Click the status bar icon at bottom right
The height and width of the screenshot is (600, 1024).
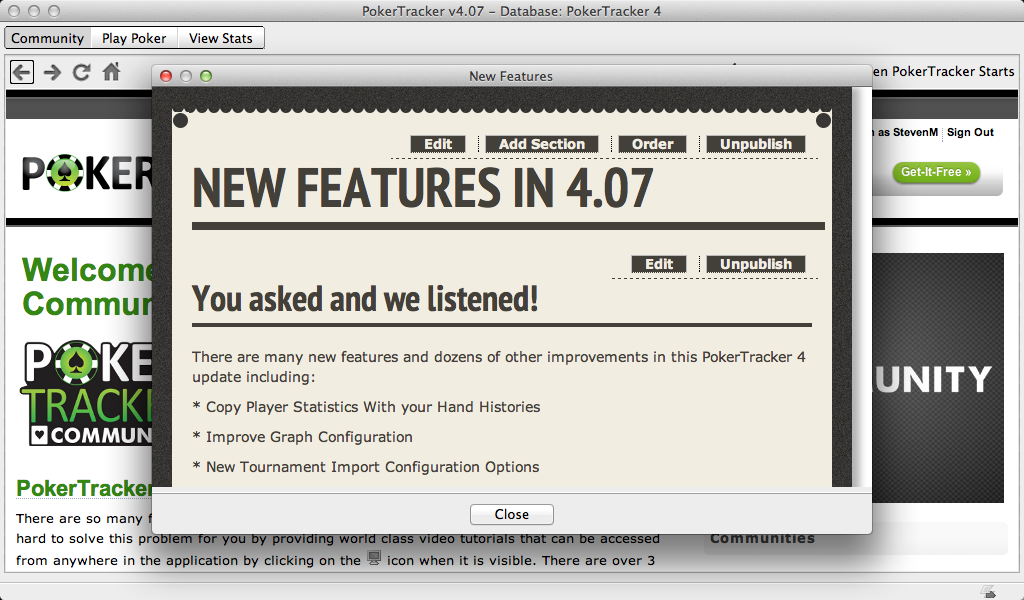(989, 591)
